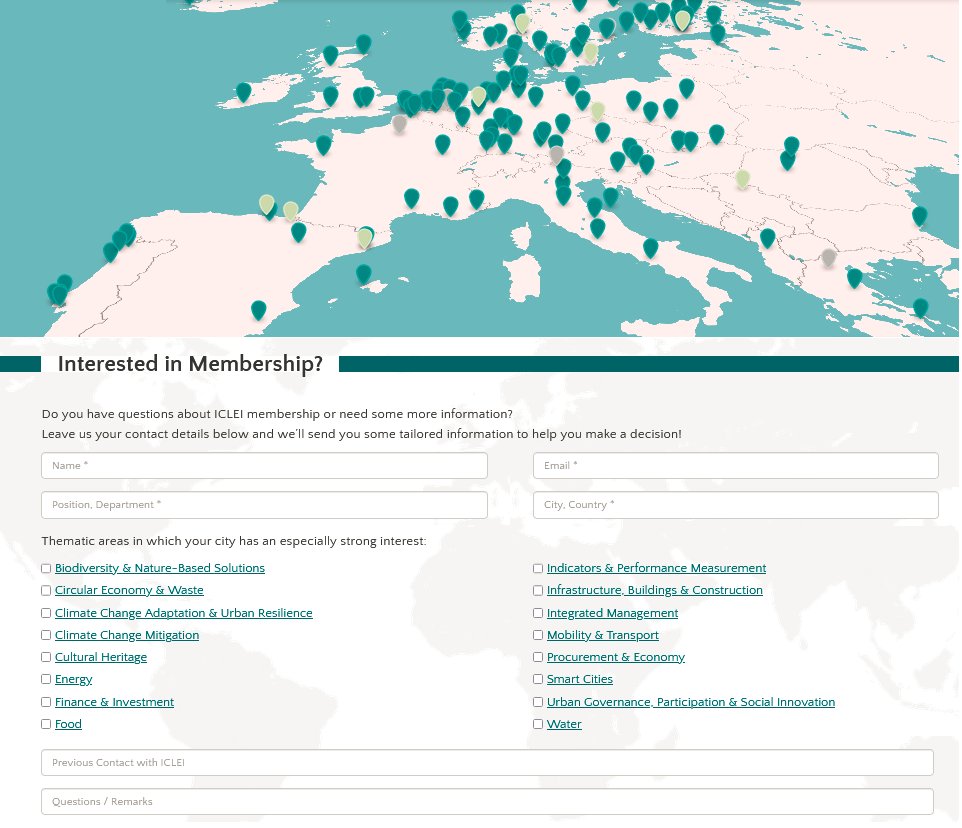Follow the Procurement & Economy link

pos(615,657)
